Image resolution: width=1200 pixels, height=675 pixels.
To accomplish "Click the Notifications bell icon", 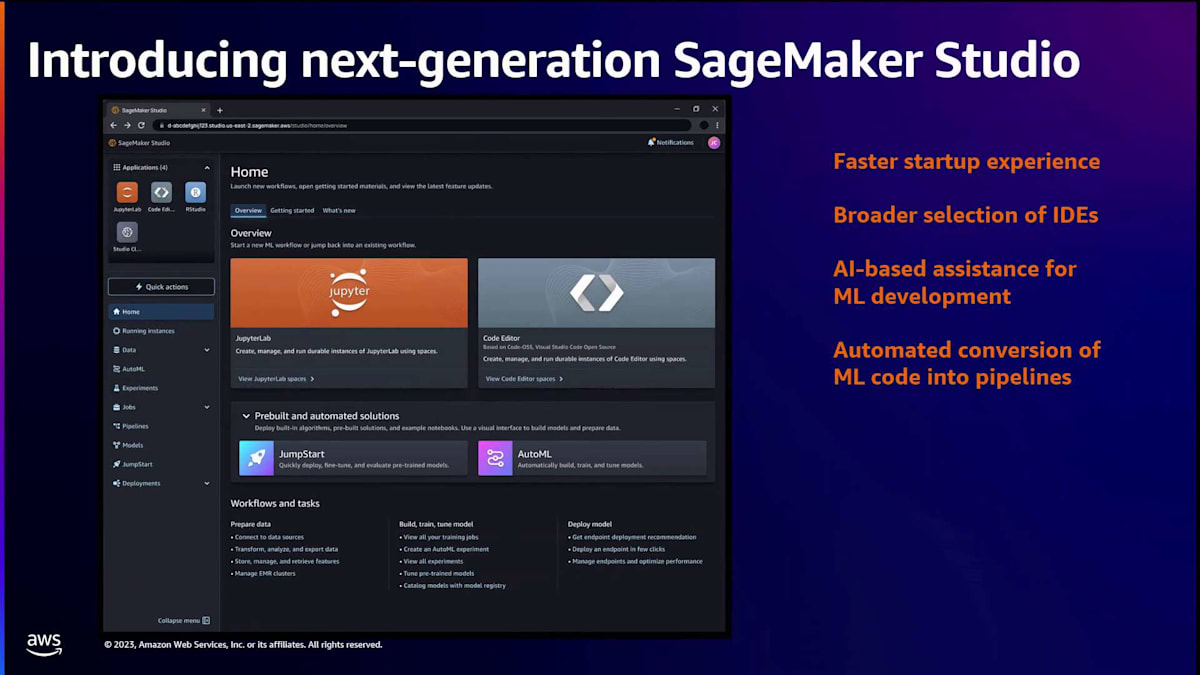I will pyautogui.click(x=651, y=142).
